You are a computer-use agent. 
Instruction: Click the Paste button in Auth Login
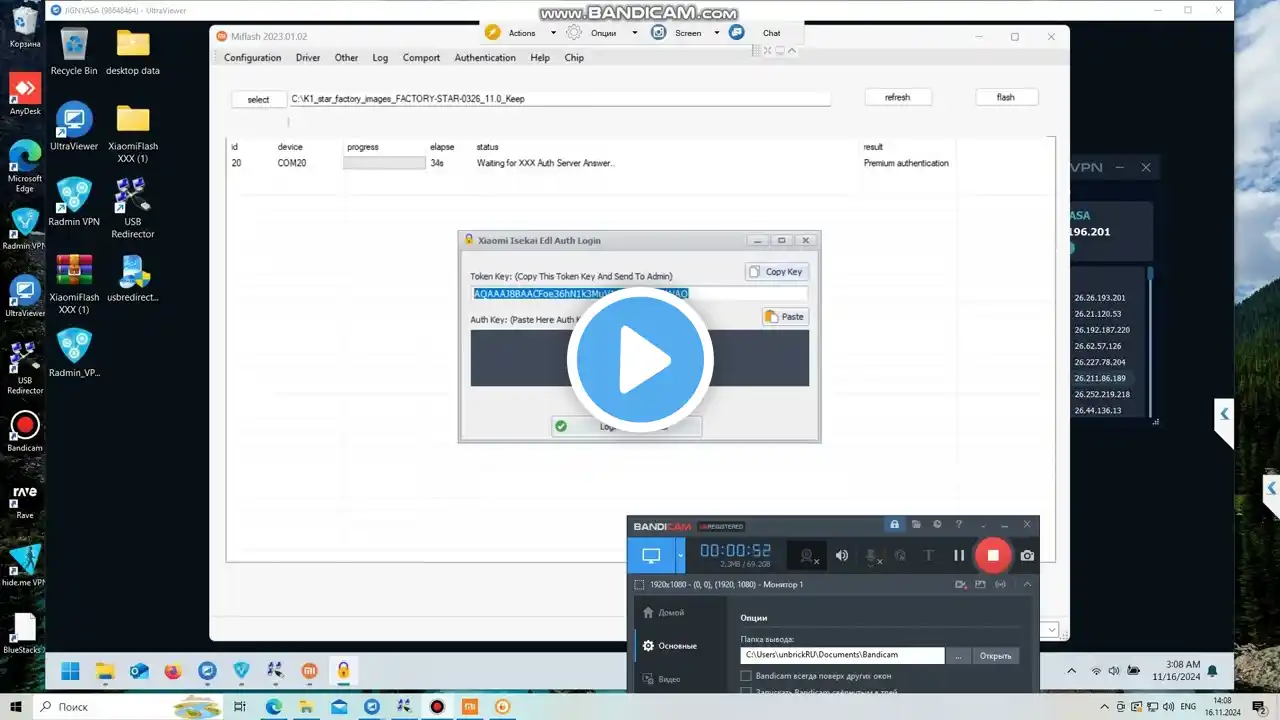click(x=785, y=316)
